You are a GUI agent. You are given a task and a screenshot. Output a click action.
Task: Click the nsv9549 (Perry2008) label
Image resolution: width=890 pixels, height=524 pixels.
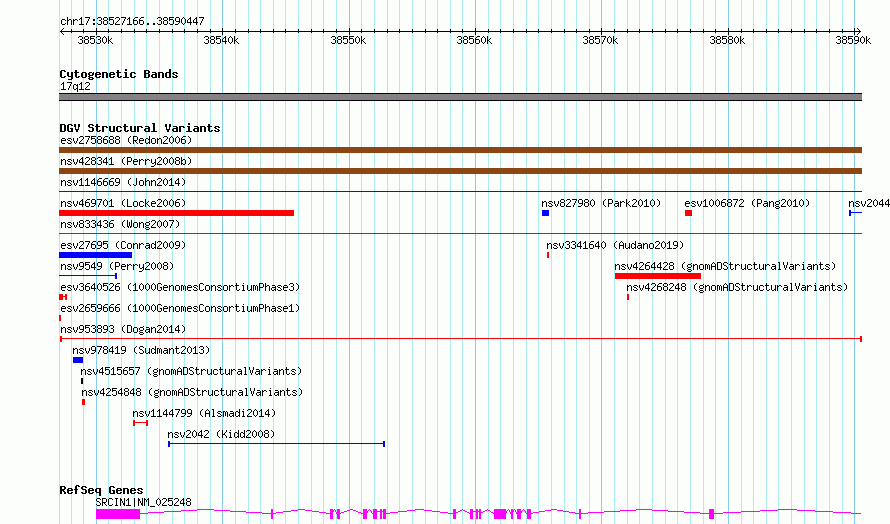117,266
